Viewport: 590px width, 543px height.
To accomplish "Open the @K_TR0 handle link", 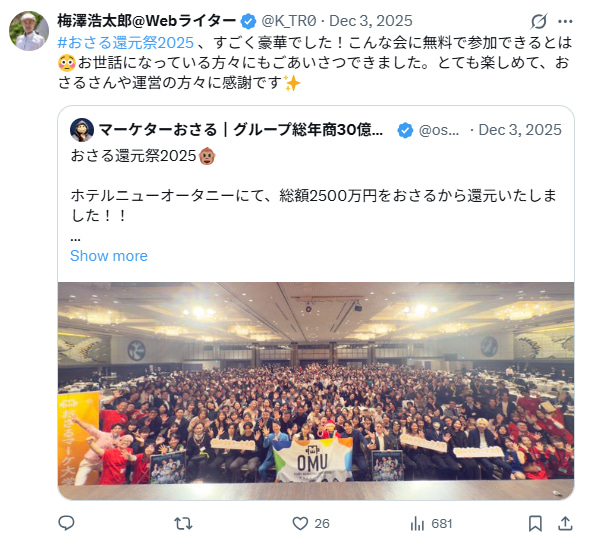I will coord(289,21).
